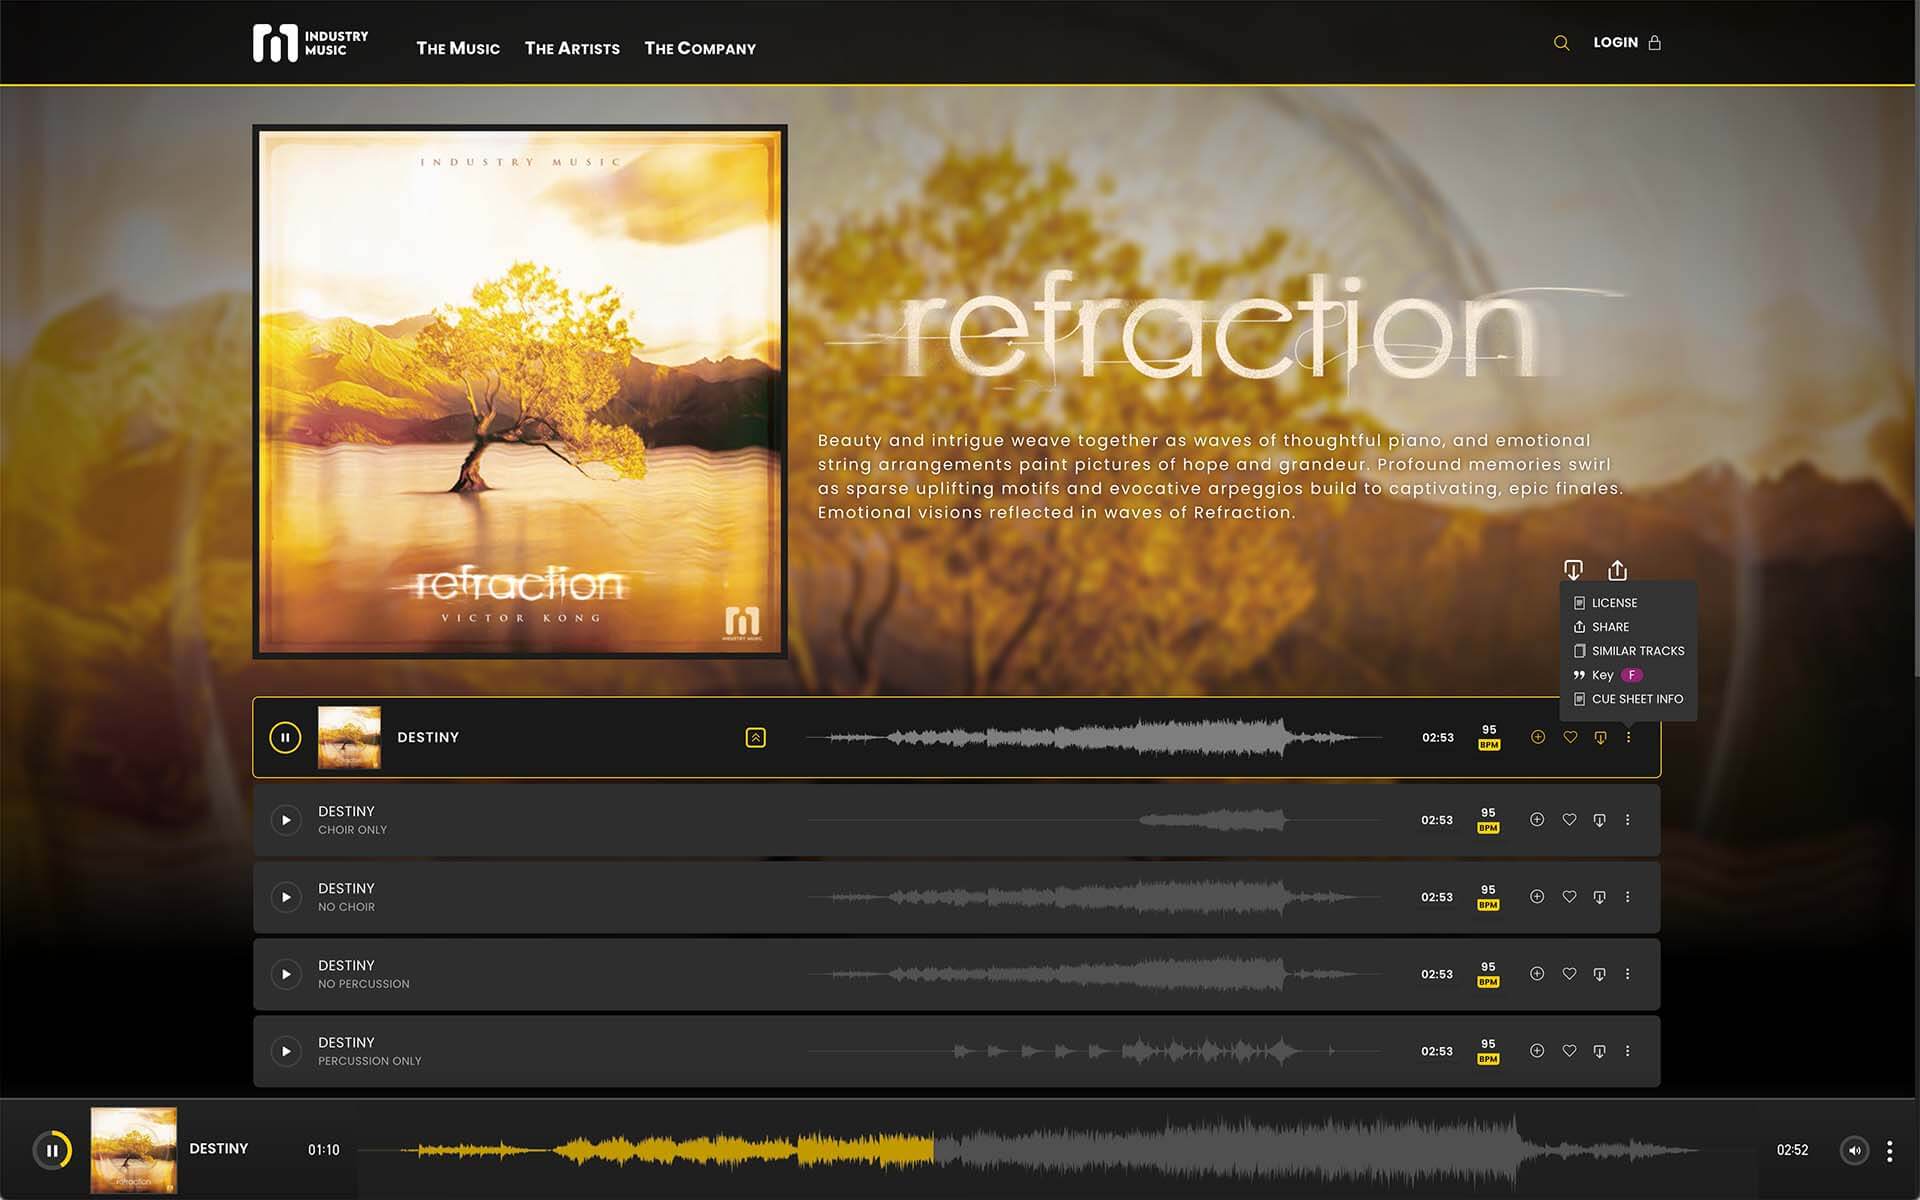Open options for Destiny No Choir
The height and width of the screenshot is (1200, 1920).
[x=1628, y=897]
